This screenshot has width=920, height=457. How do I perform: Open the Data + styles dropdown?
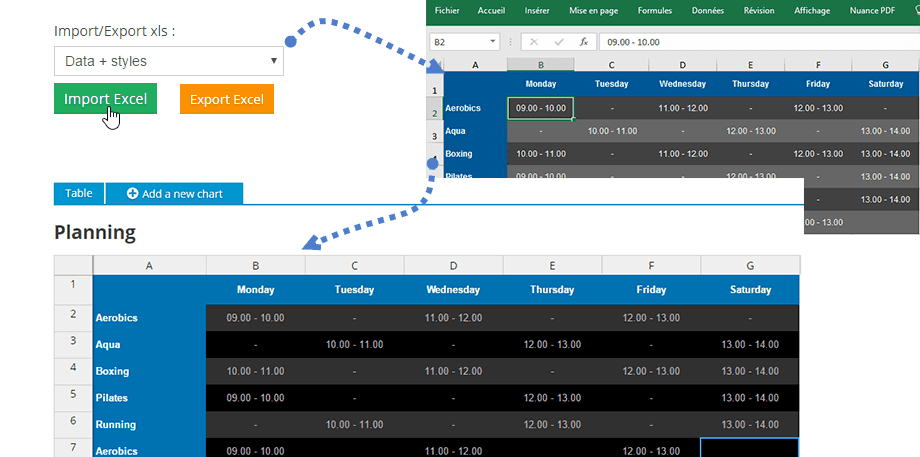click(x=169, y=61)
